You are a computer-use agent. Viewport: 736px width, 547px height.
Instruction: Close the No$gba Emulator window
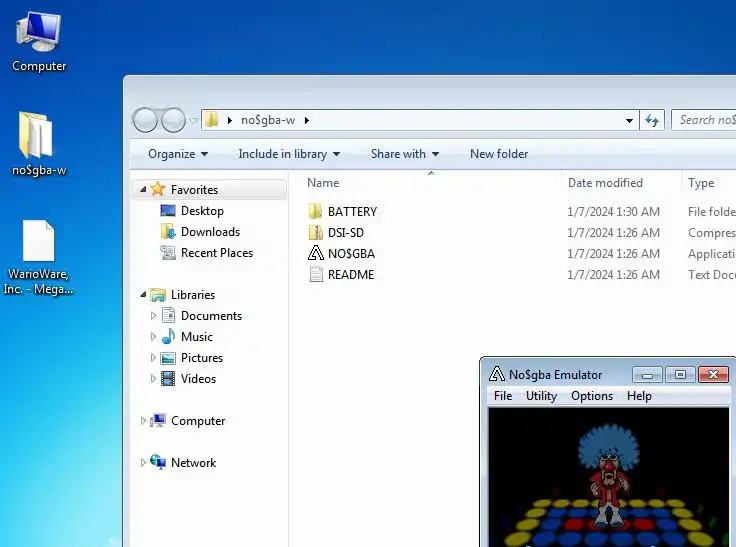click(x=713, y=375)
